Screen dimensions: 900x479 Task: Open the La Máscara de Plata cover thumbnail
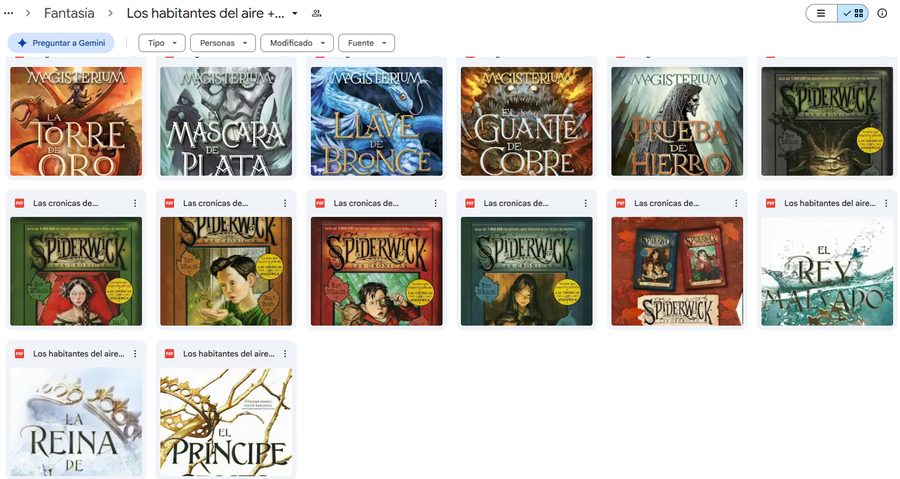coord(226,121)
